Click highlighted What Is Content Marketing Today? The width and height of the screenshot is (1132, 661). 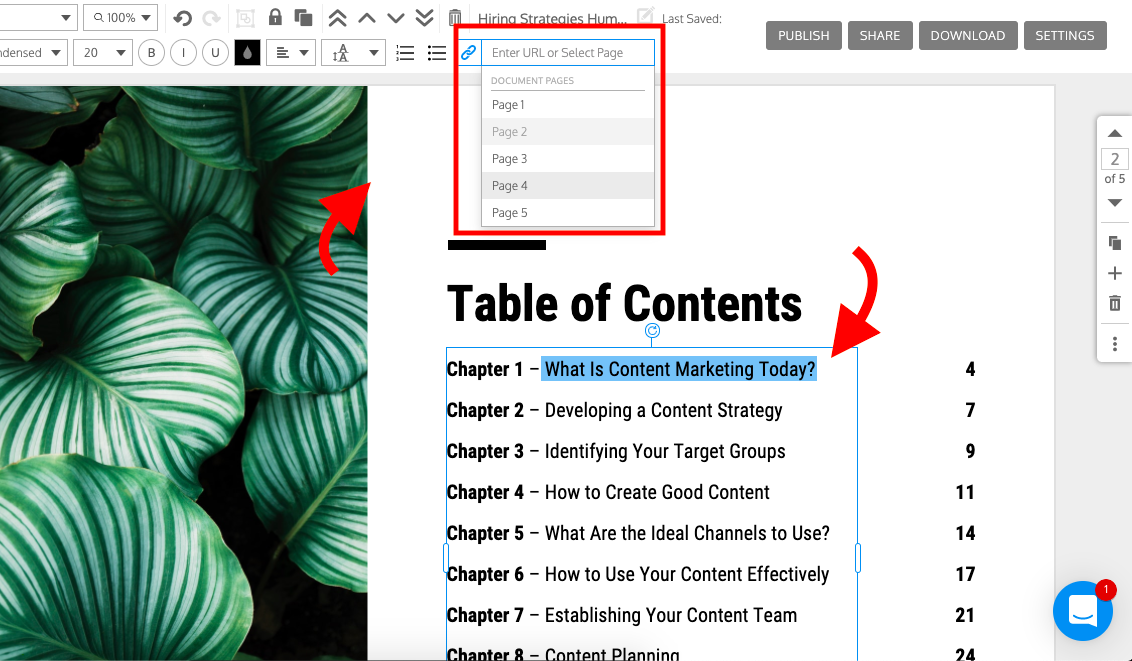coord(679,369)
